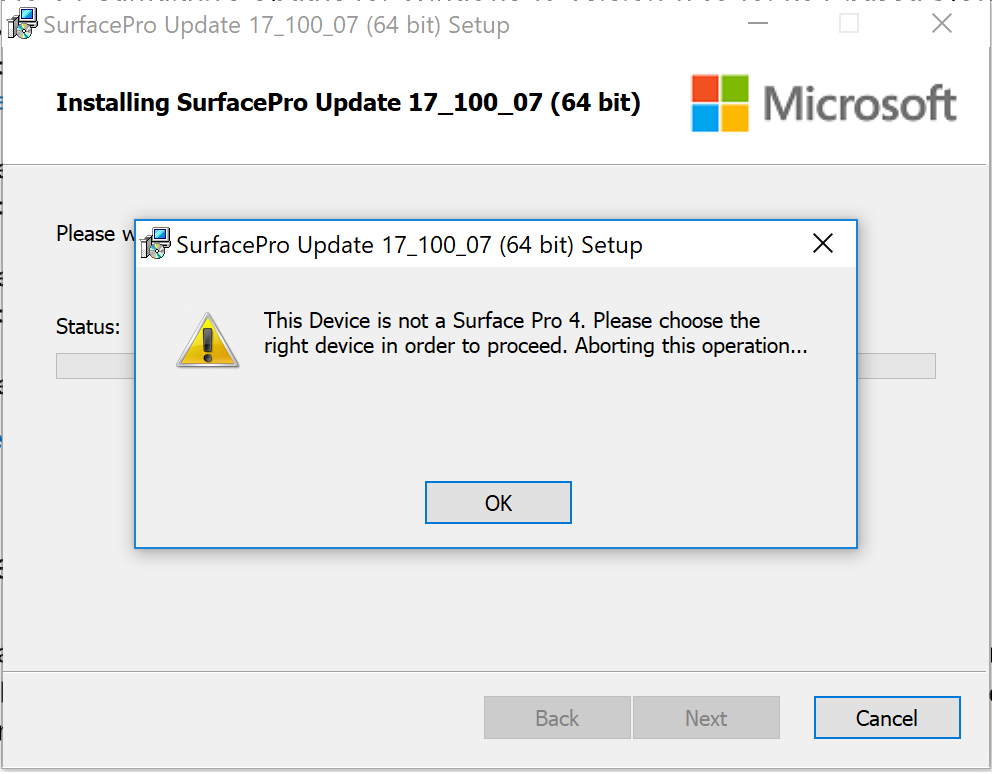
Task: Close the warning dialog with its X
Action: tap(822, 244)
